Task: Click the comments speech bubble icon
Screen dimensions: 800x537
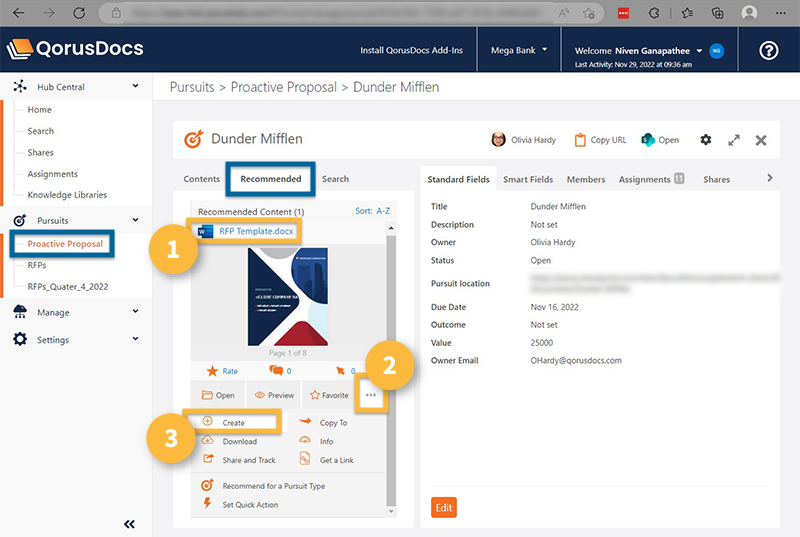Action: (x=276, y=370)
